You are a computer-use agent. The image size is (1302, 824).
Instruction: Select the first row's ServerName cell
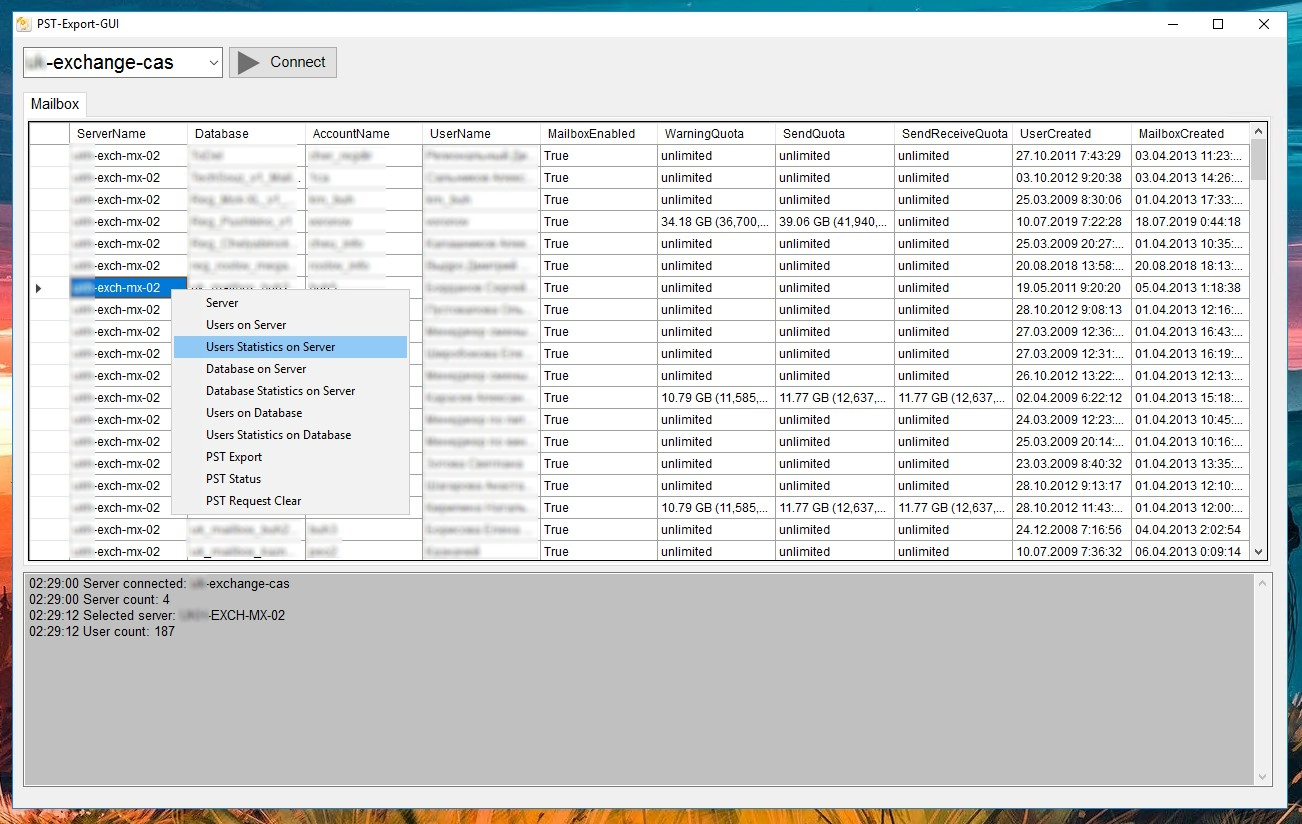pyautogui.click(x=128, y=156)
